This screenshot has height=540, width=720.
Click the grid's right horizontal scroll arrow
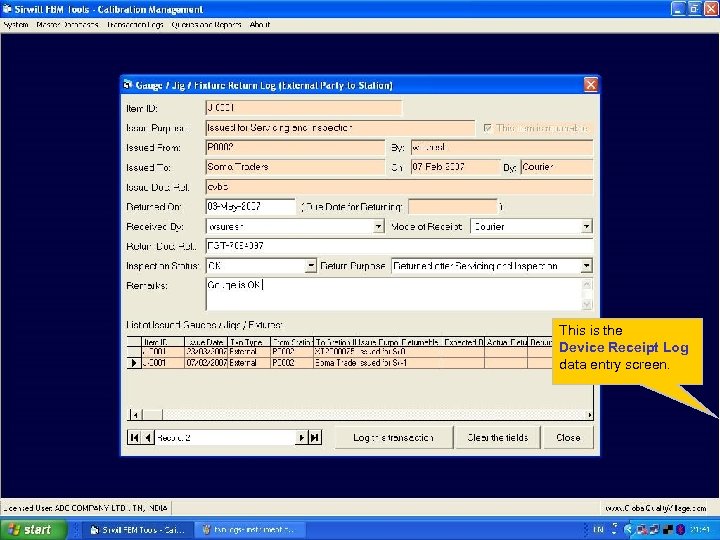point(590,415)
